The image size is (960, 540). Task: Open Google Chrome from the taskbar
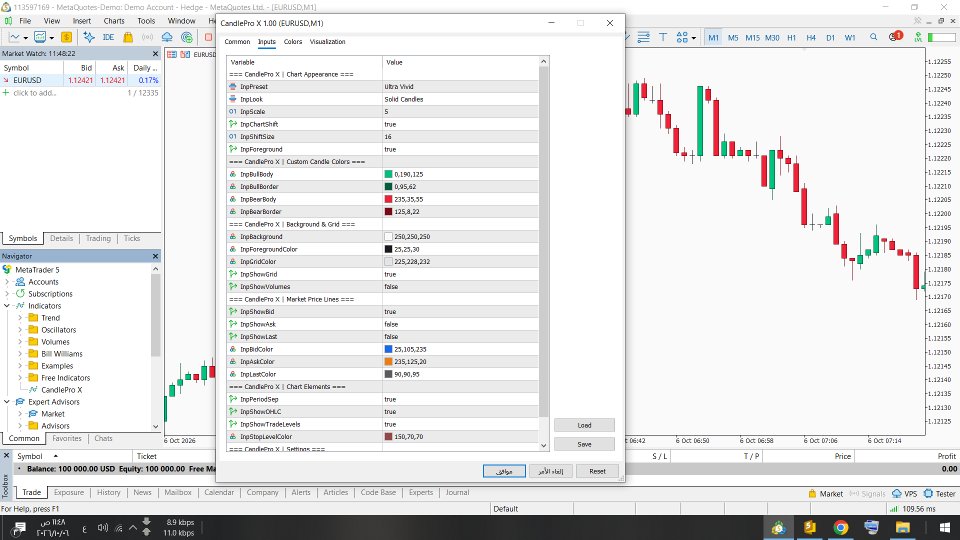pos(841,527)
